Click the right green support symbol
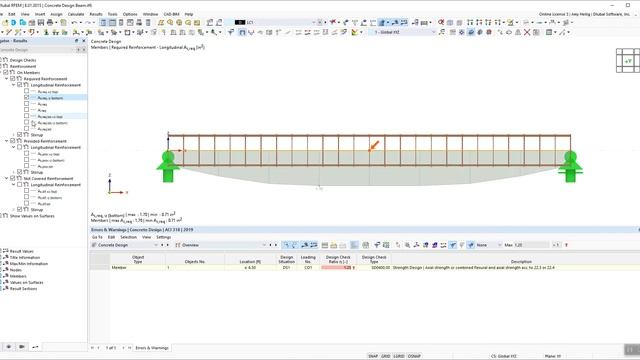640x360 pixels. [571, 166]
